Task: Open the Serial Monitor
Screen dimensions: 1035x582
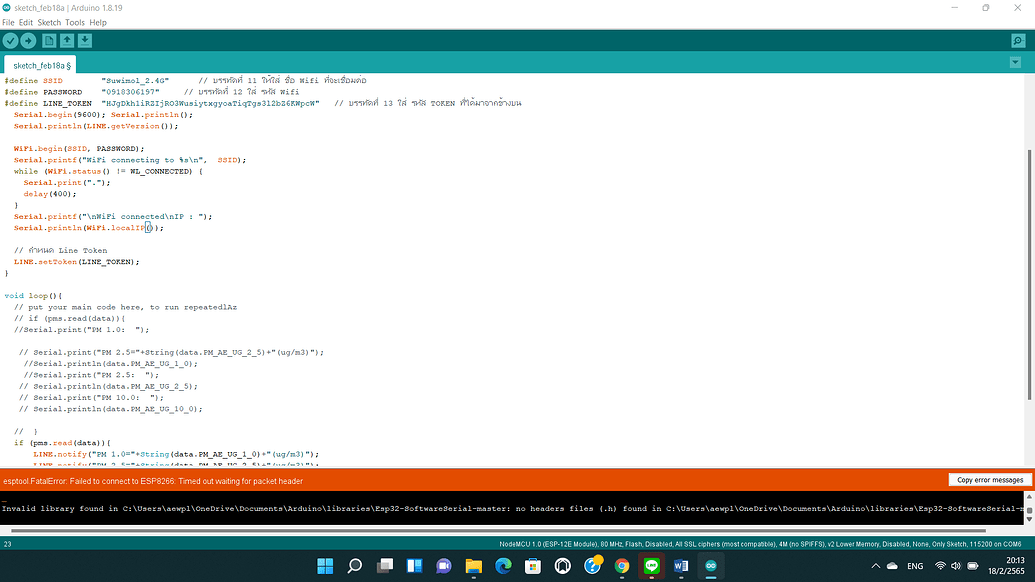Action: [1018, 41]
